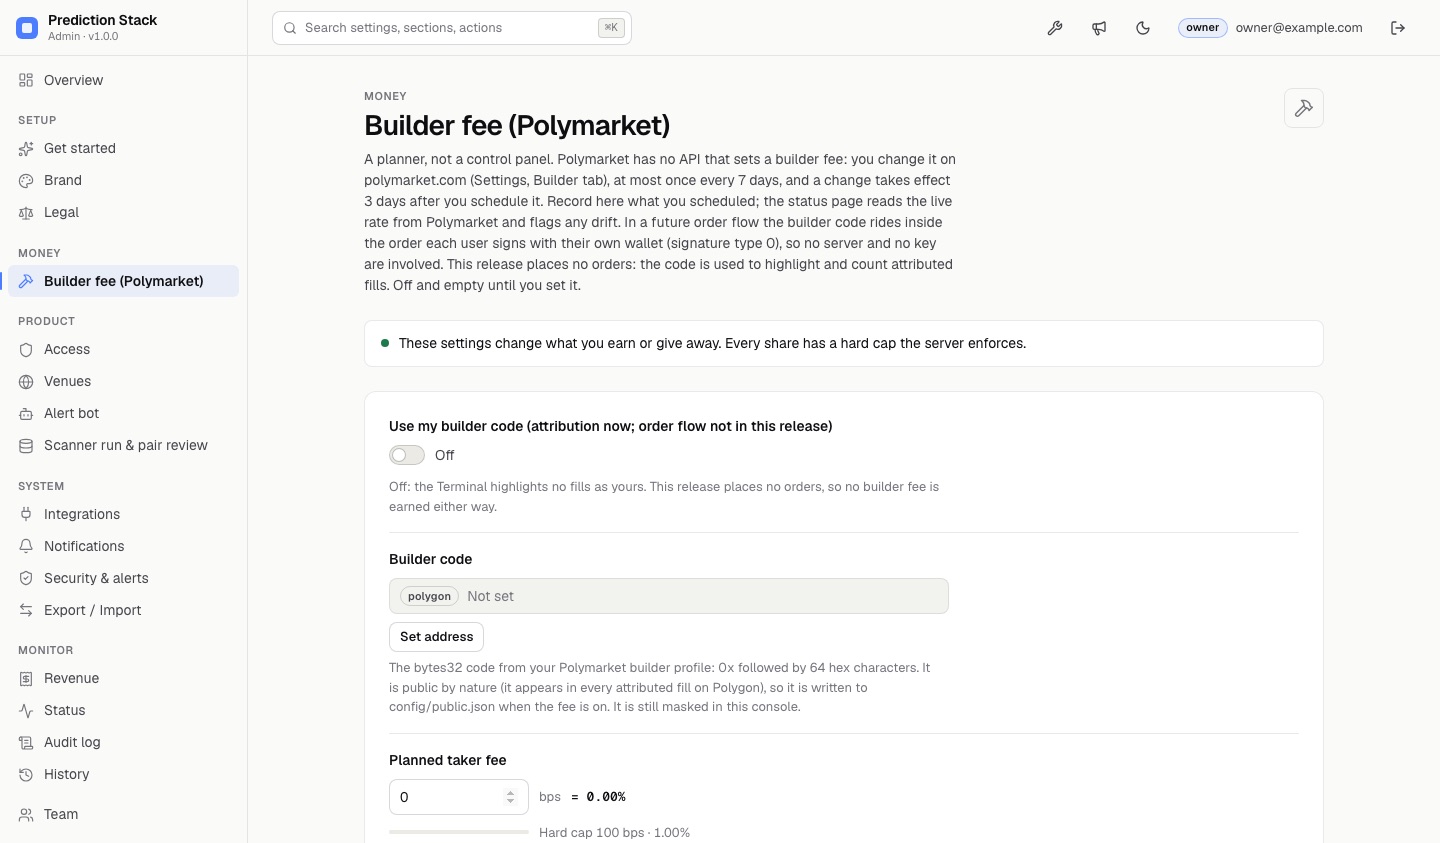Click the History clock icon

[26, 775]
